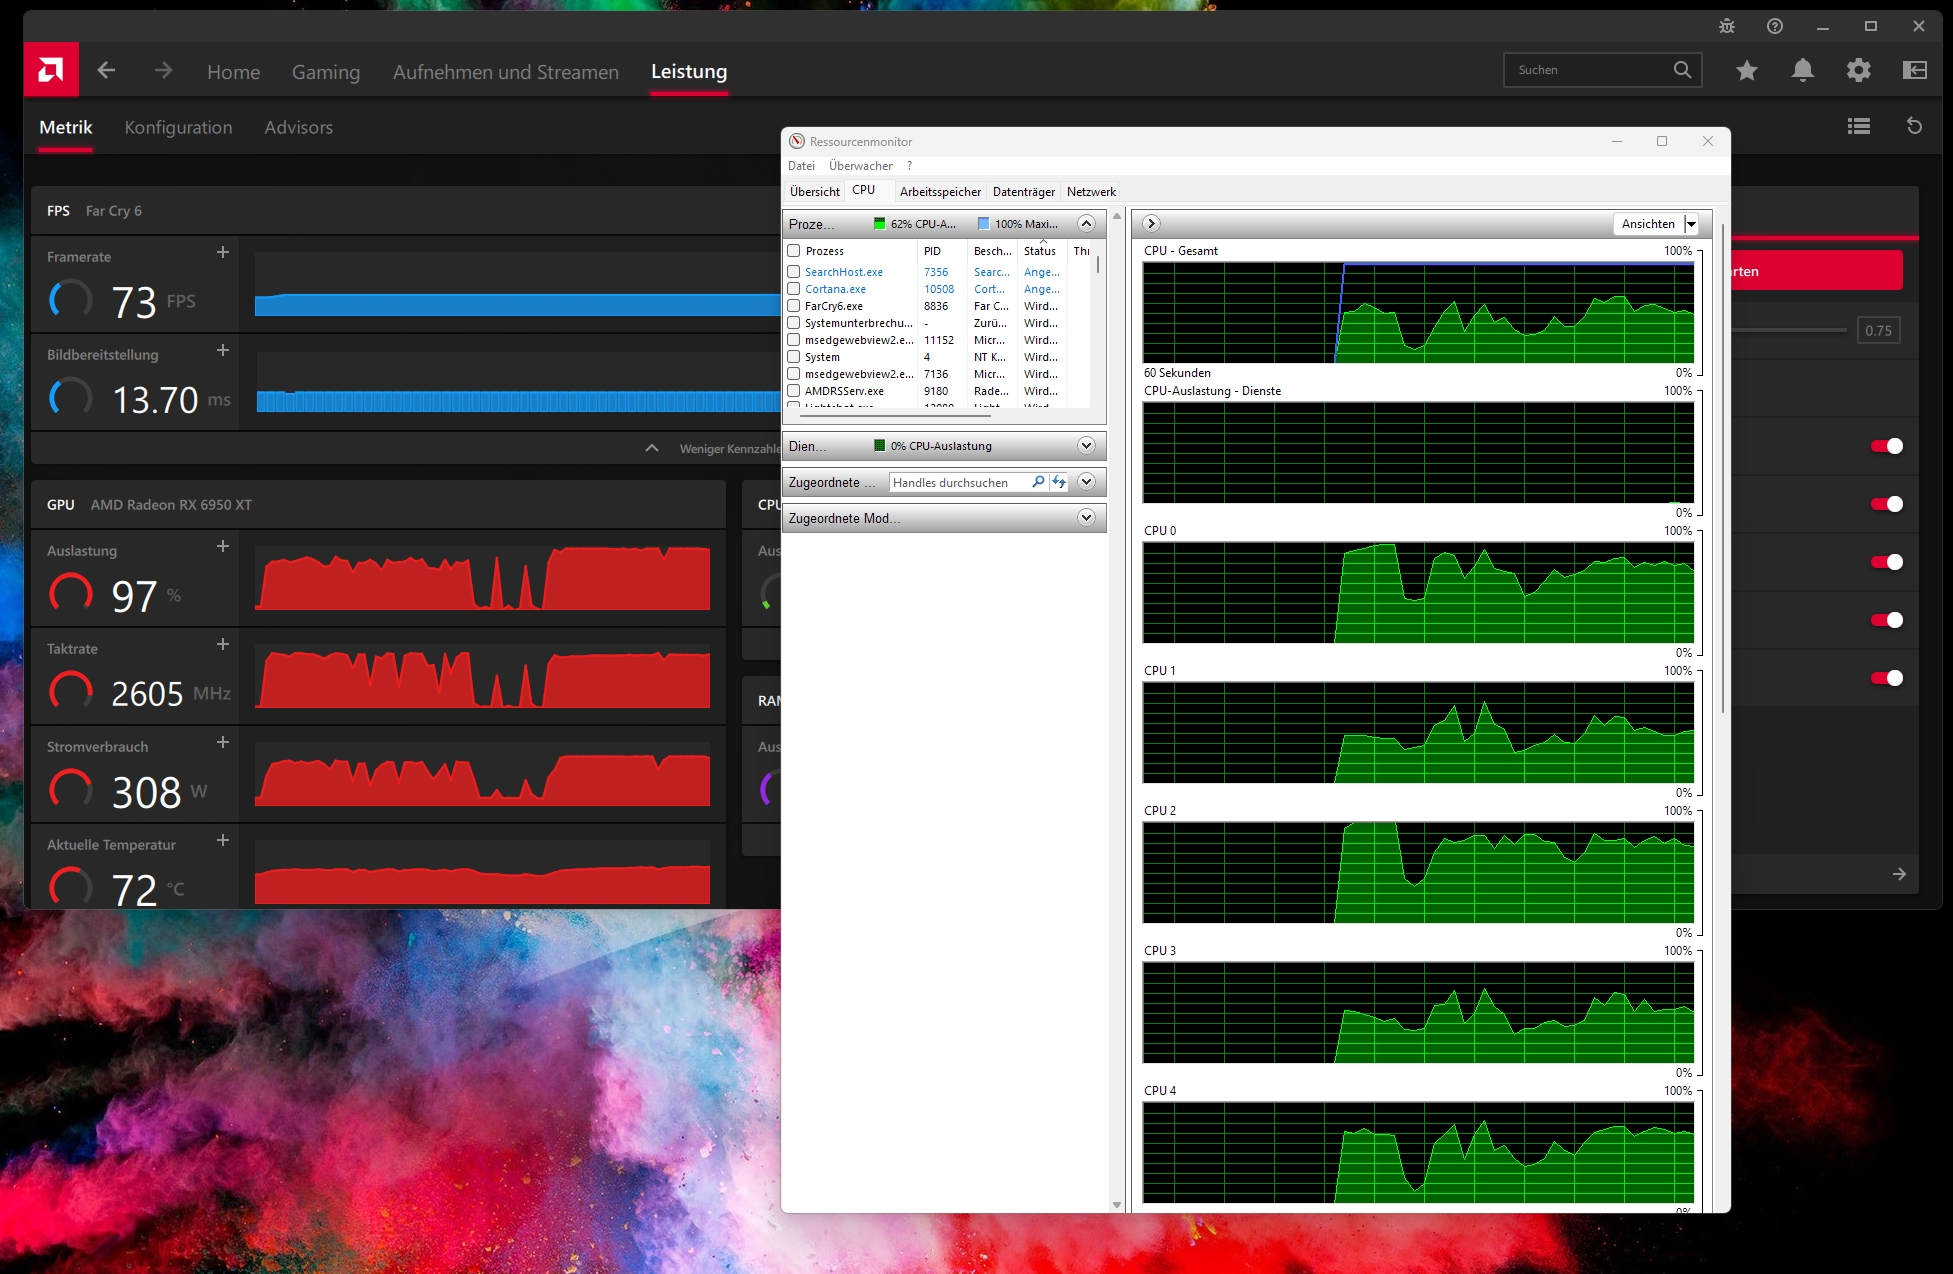Viewport: 1953px width, 1274px height.
Task: Expand Zugeordnete Module section
Action: pyautogui.click(x=1086, y=518)
